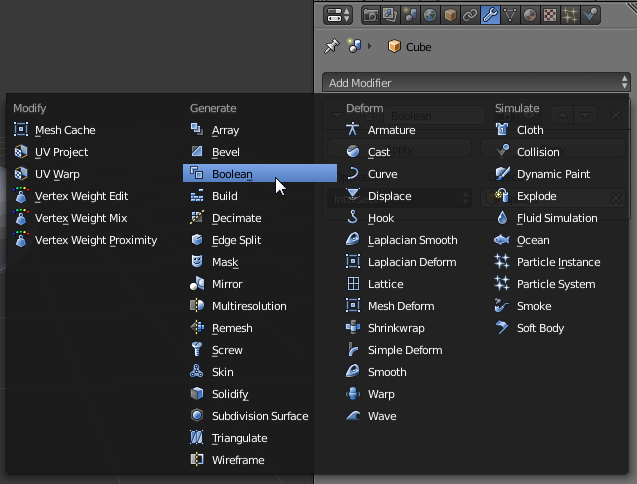
Task: Open the Object Data tab (triangle mesh icon)
Action: pos(510,15)
